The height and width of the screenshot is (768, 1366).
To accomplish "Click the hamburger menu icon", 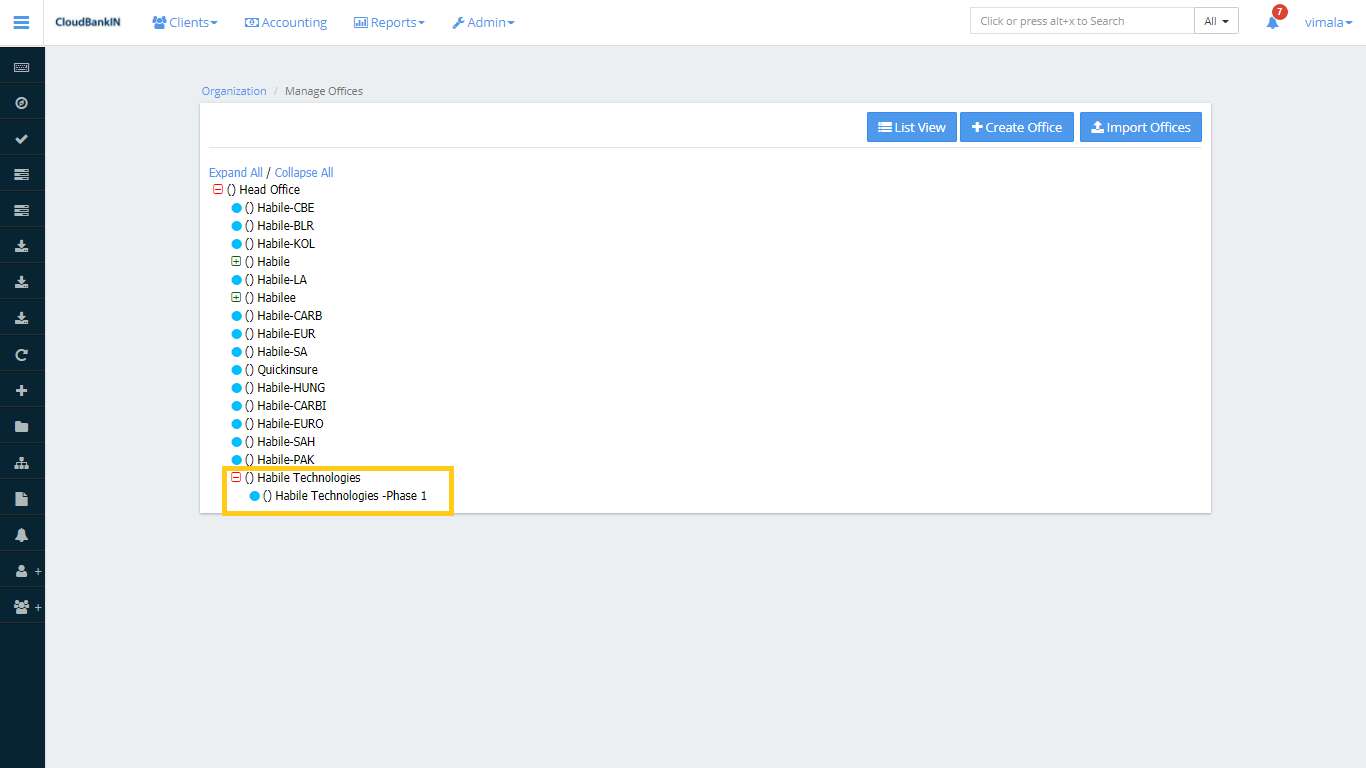I will [x=21, y=22].
